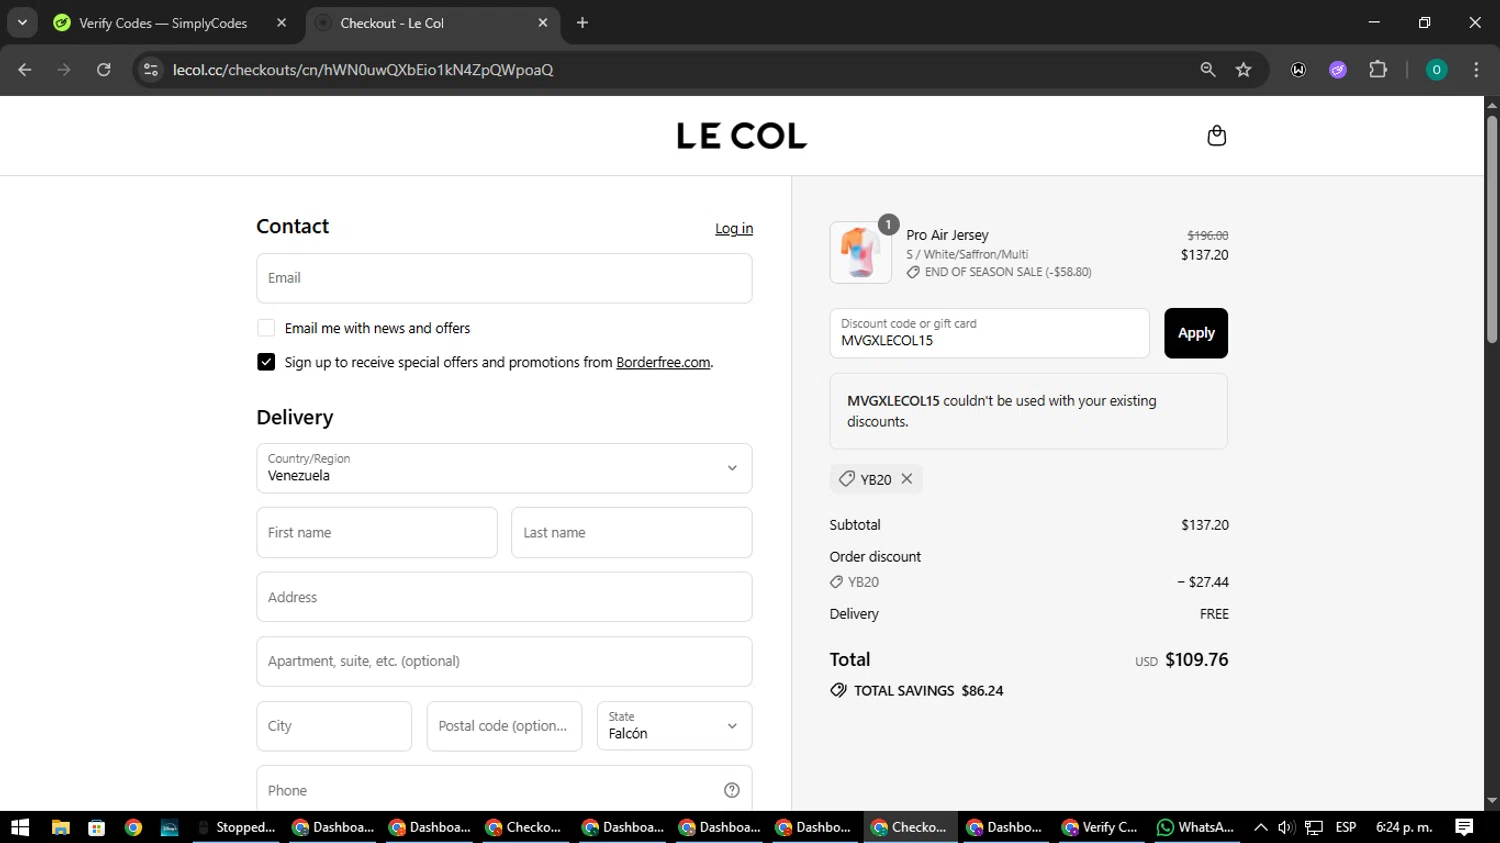Remove the YB20 discount tag
This screenshot has height=843, width=1500.
point(907,479)
